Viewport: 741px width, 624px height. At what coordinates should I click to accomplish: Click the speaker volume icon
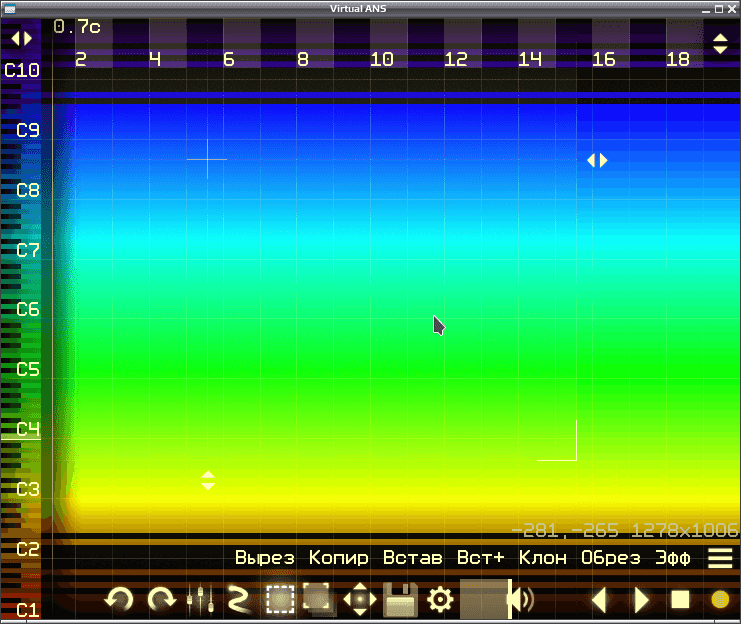click(x=522, y=599)
